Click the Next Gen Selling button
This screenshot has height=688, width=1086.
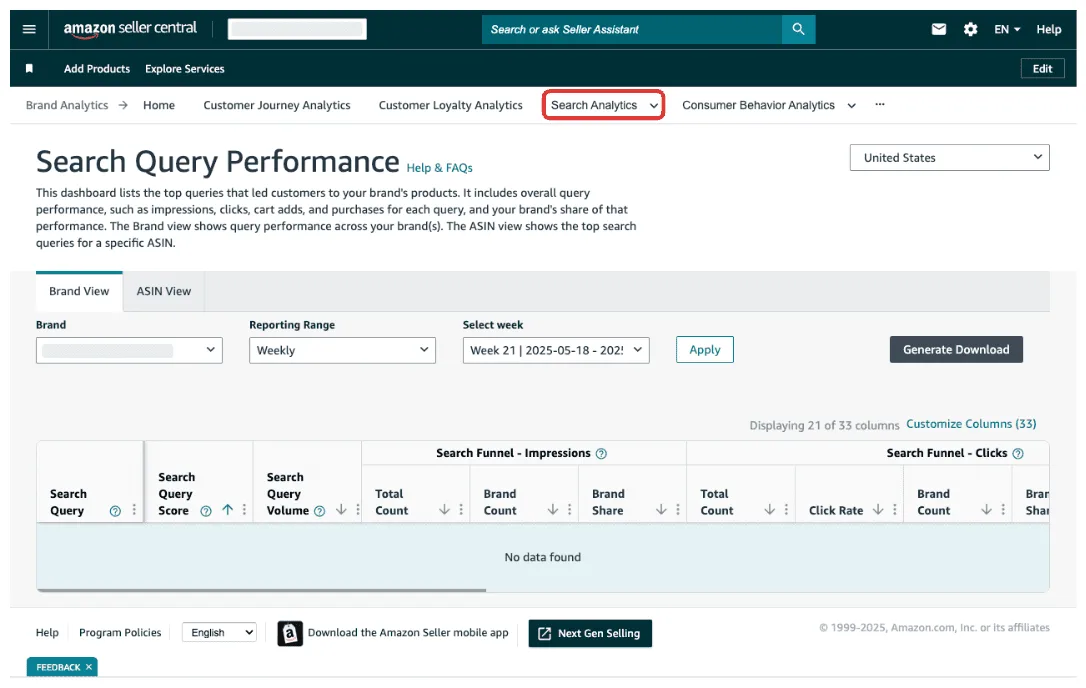point(590,633)
